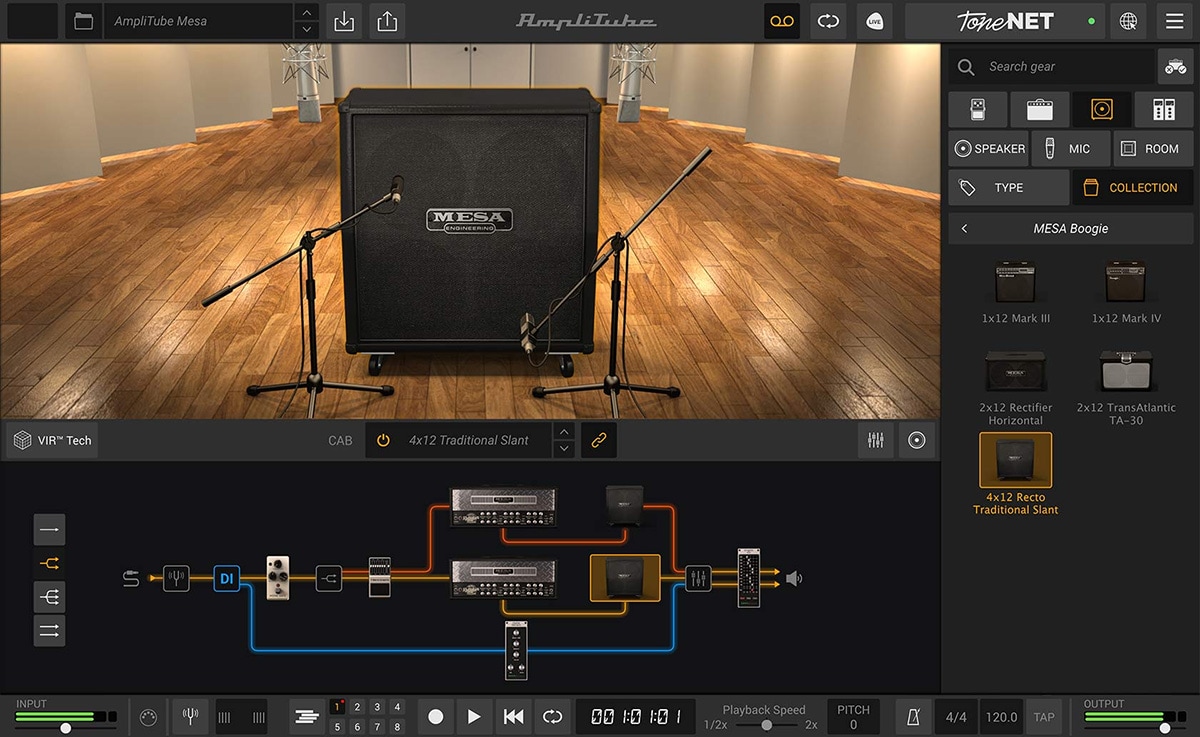
Task: Open the recorder tape icon
Action: (782, 21)
